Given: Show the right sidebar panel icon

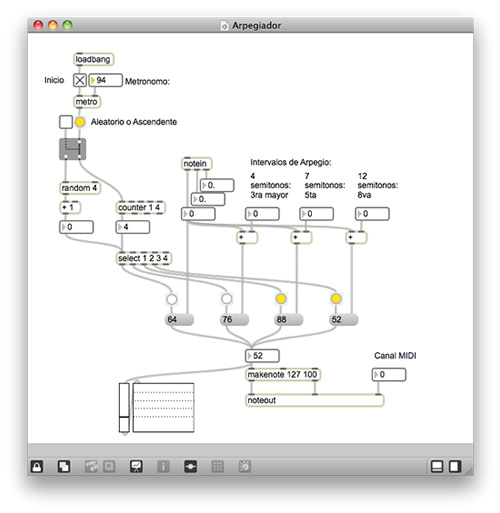Looking at the screenshot, I should click(x=455, y=466).
